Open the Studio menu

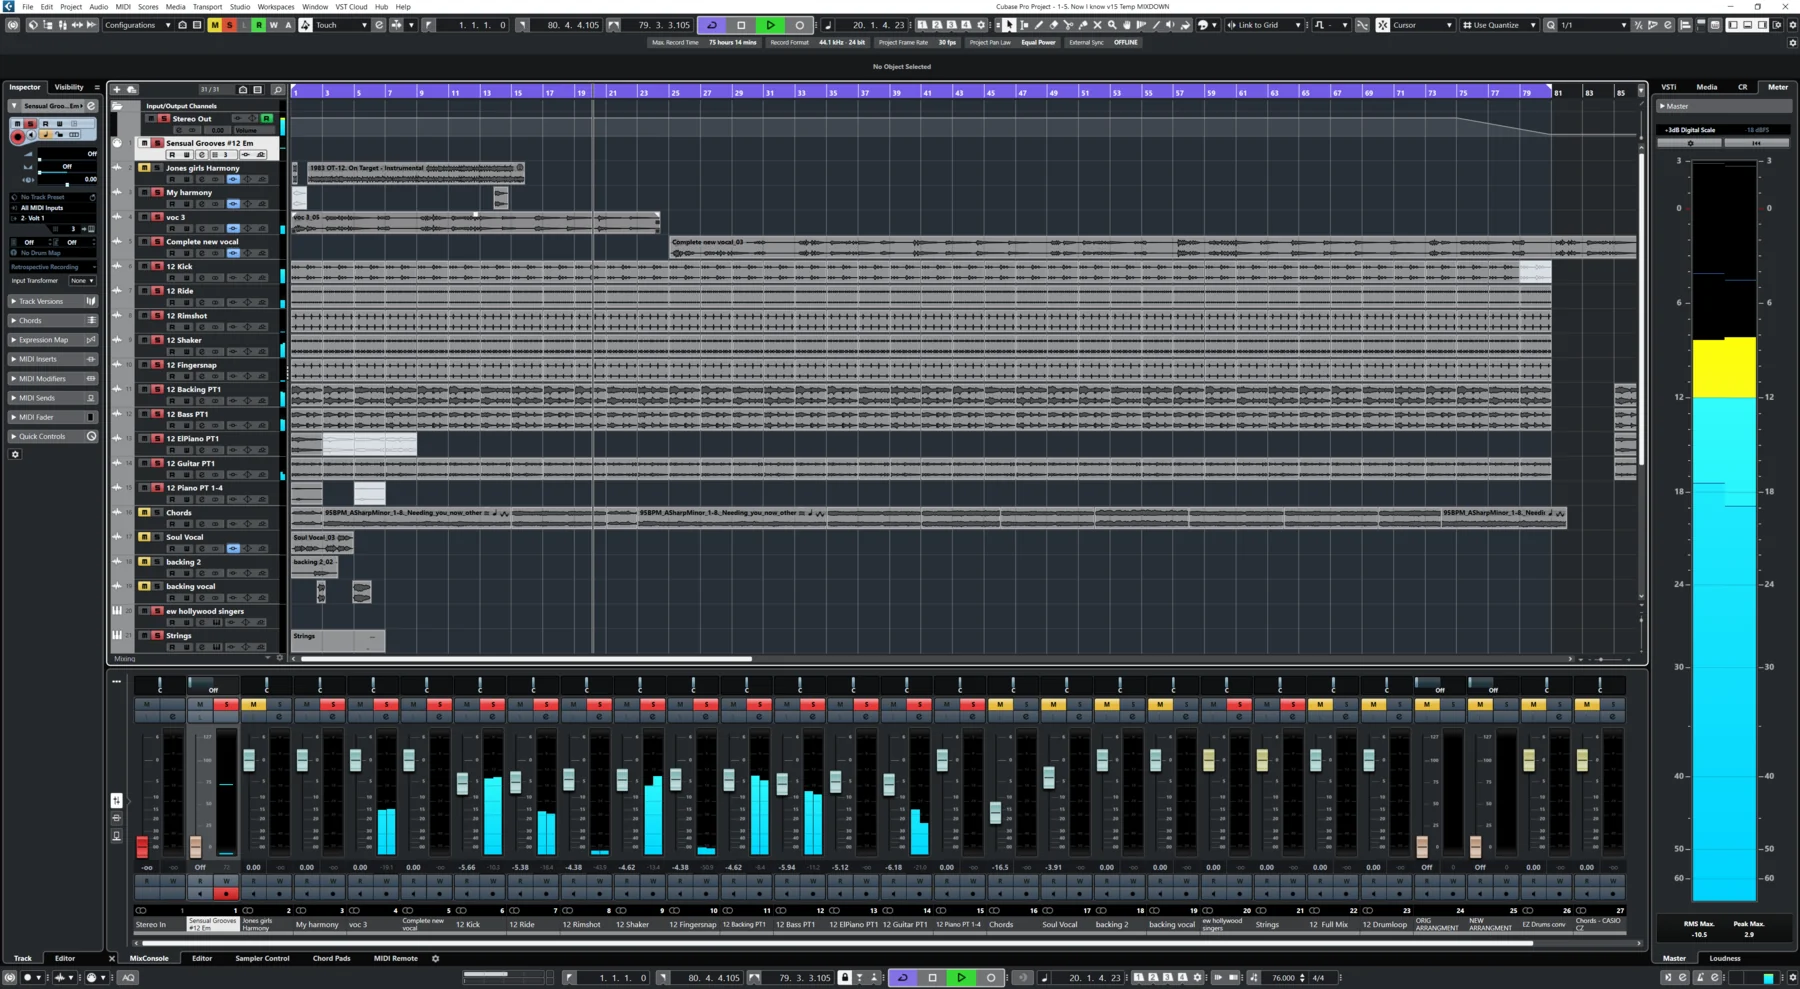click(x=240, y=6)
